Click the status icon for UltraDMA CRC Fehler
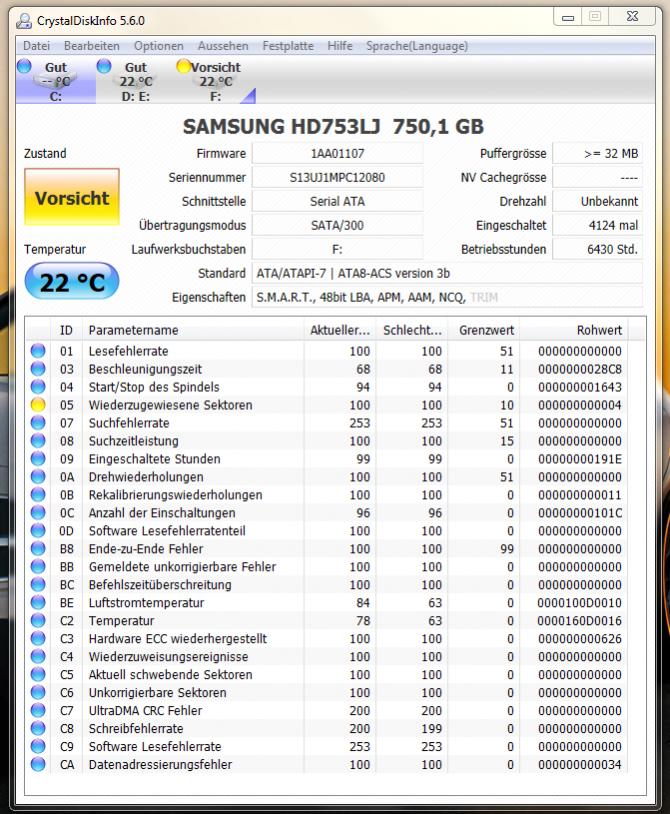This screenshot has height=814, width=670. [38, 710]
